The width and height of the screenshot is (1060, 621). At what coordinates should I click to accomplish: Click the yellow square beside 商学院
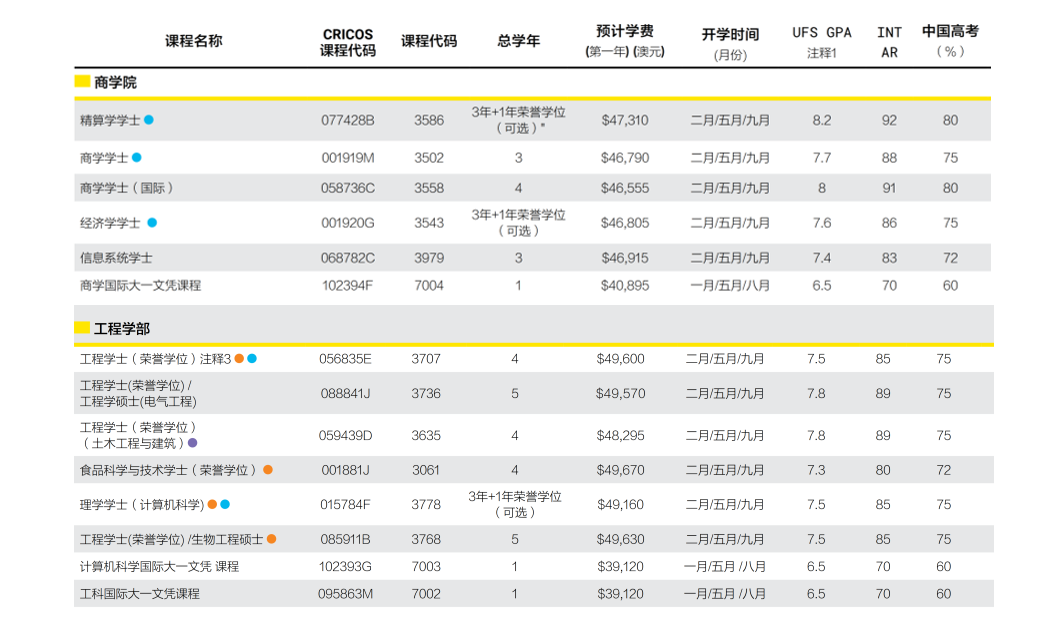coord(82,82)
